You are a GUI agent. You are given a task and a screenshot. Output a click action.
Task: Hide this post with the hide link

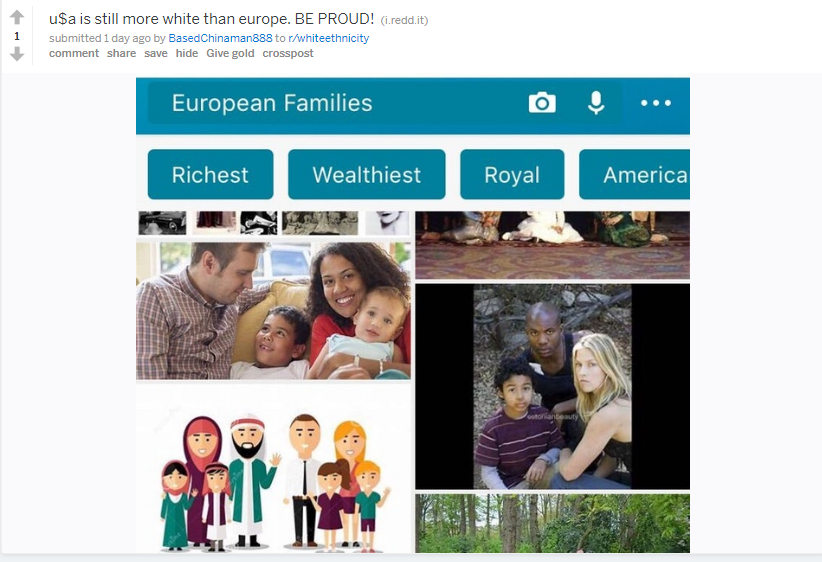click(x=187, y=53)
